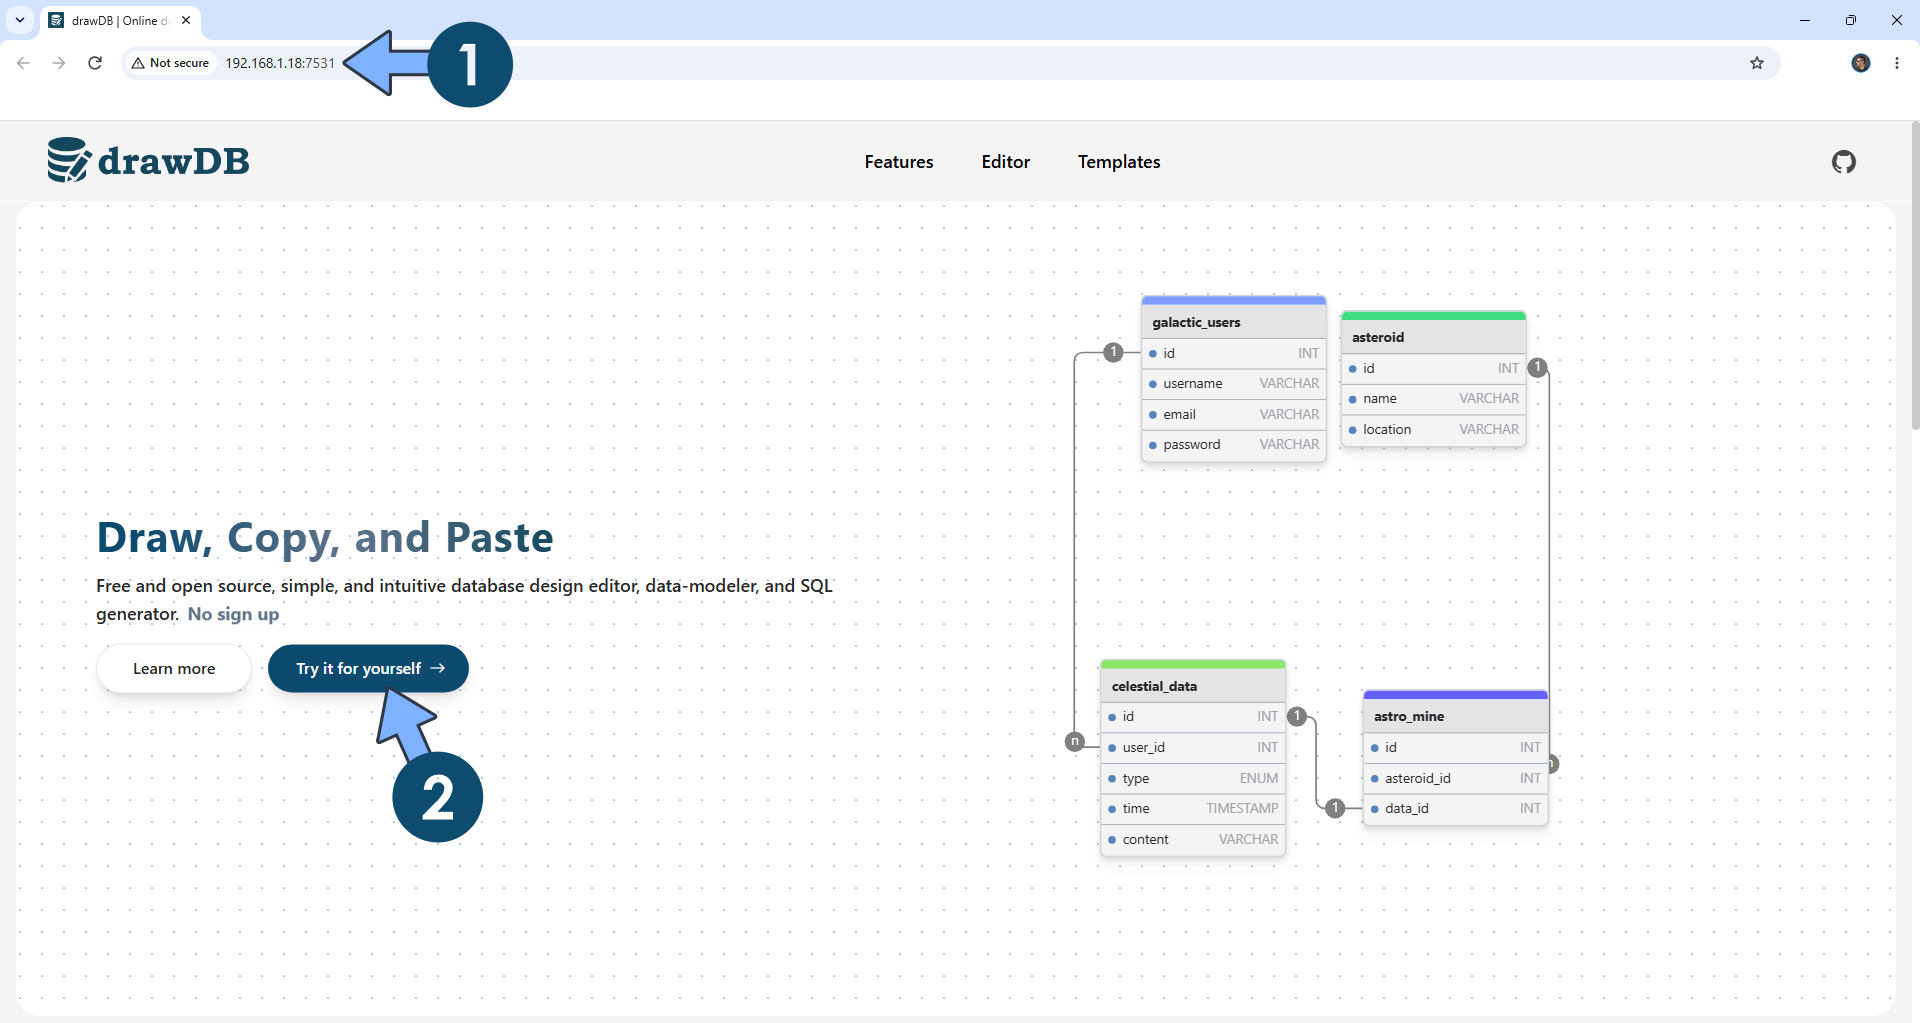Click the type ENUM field in celestial_data
Viewport: 1920px width, 1023px height.
coord(1193,778)
